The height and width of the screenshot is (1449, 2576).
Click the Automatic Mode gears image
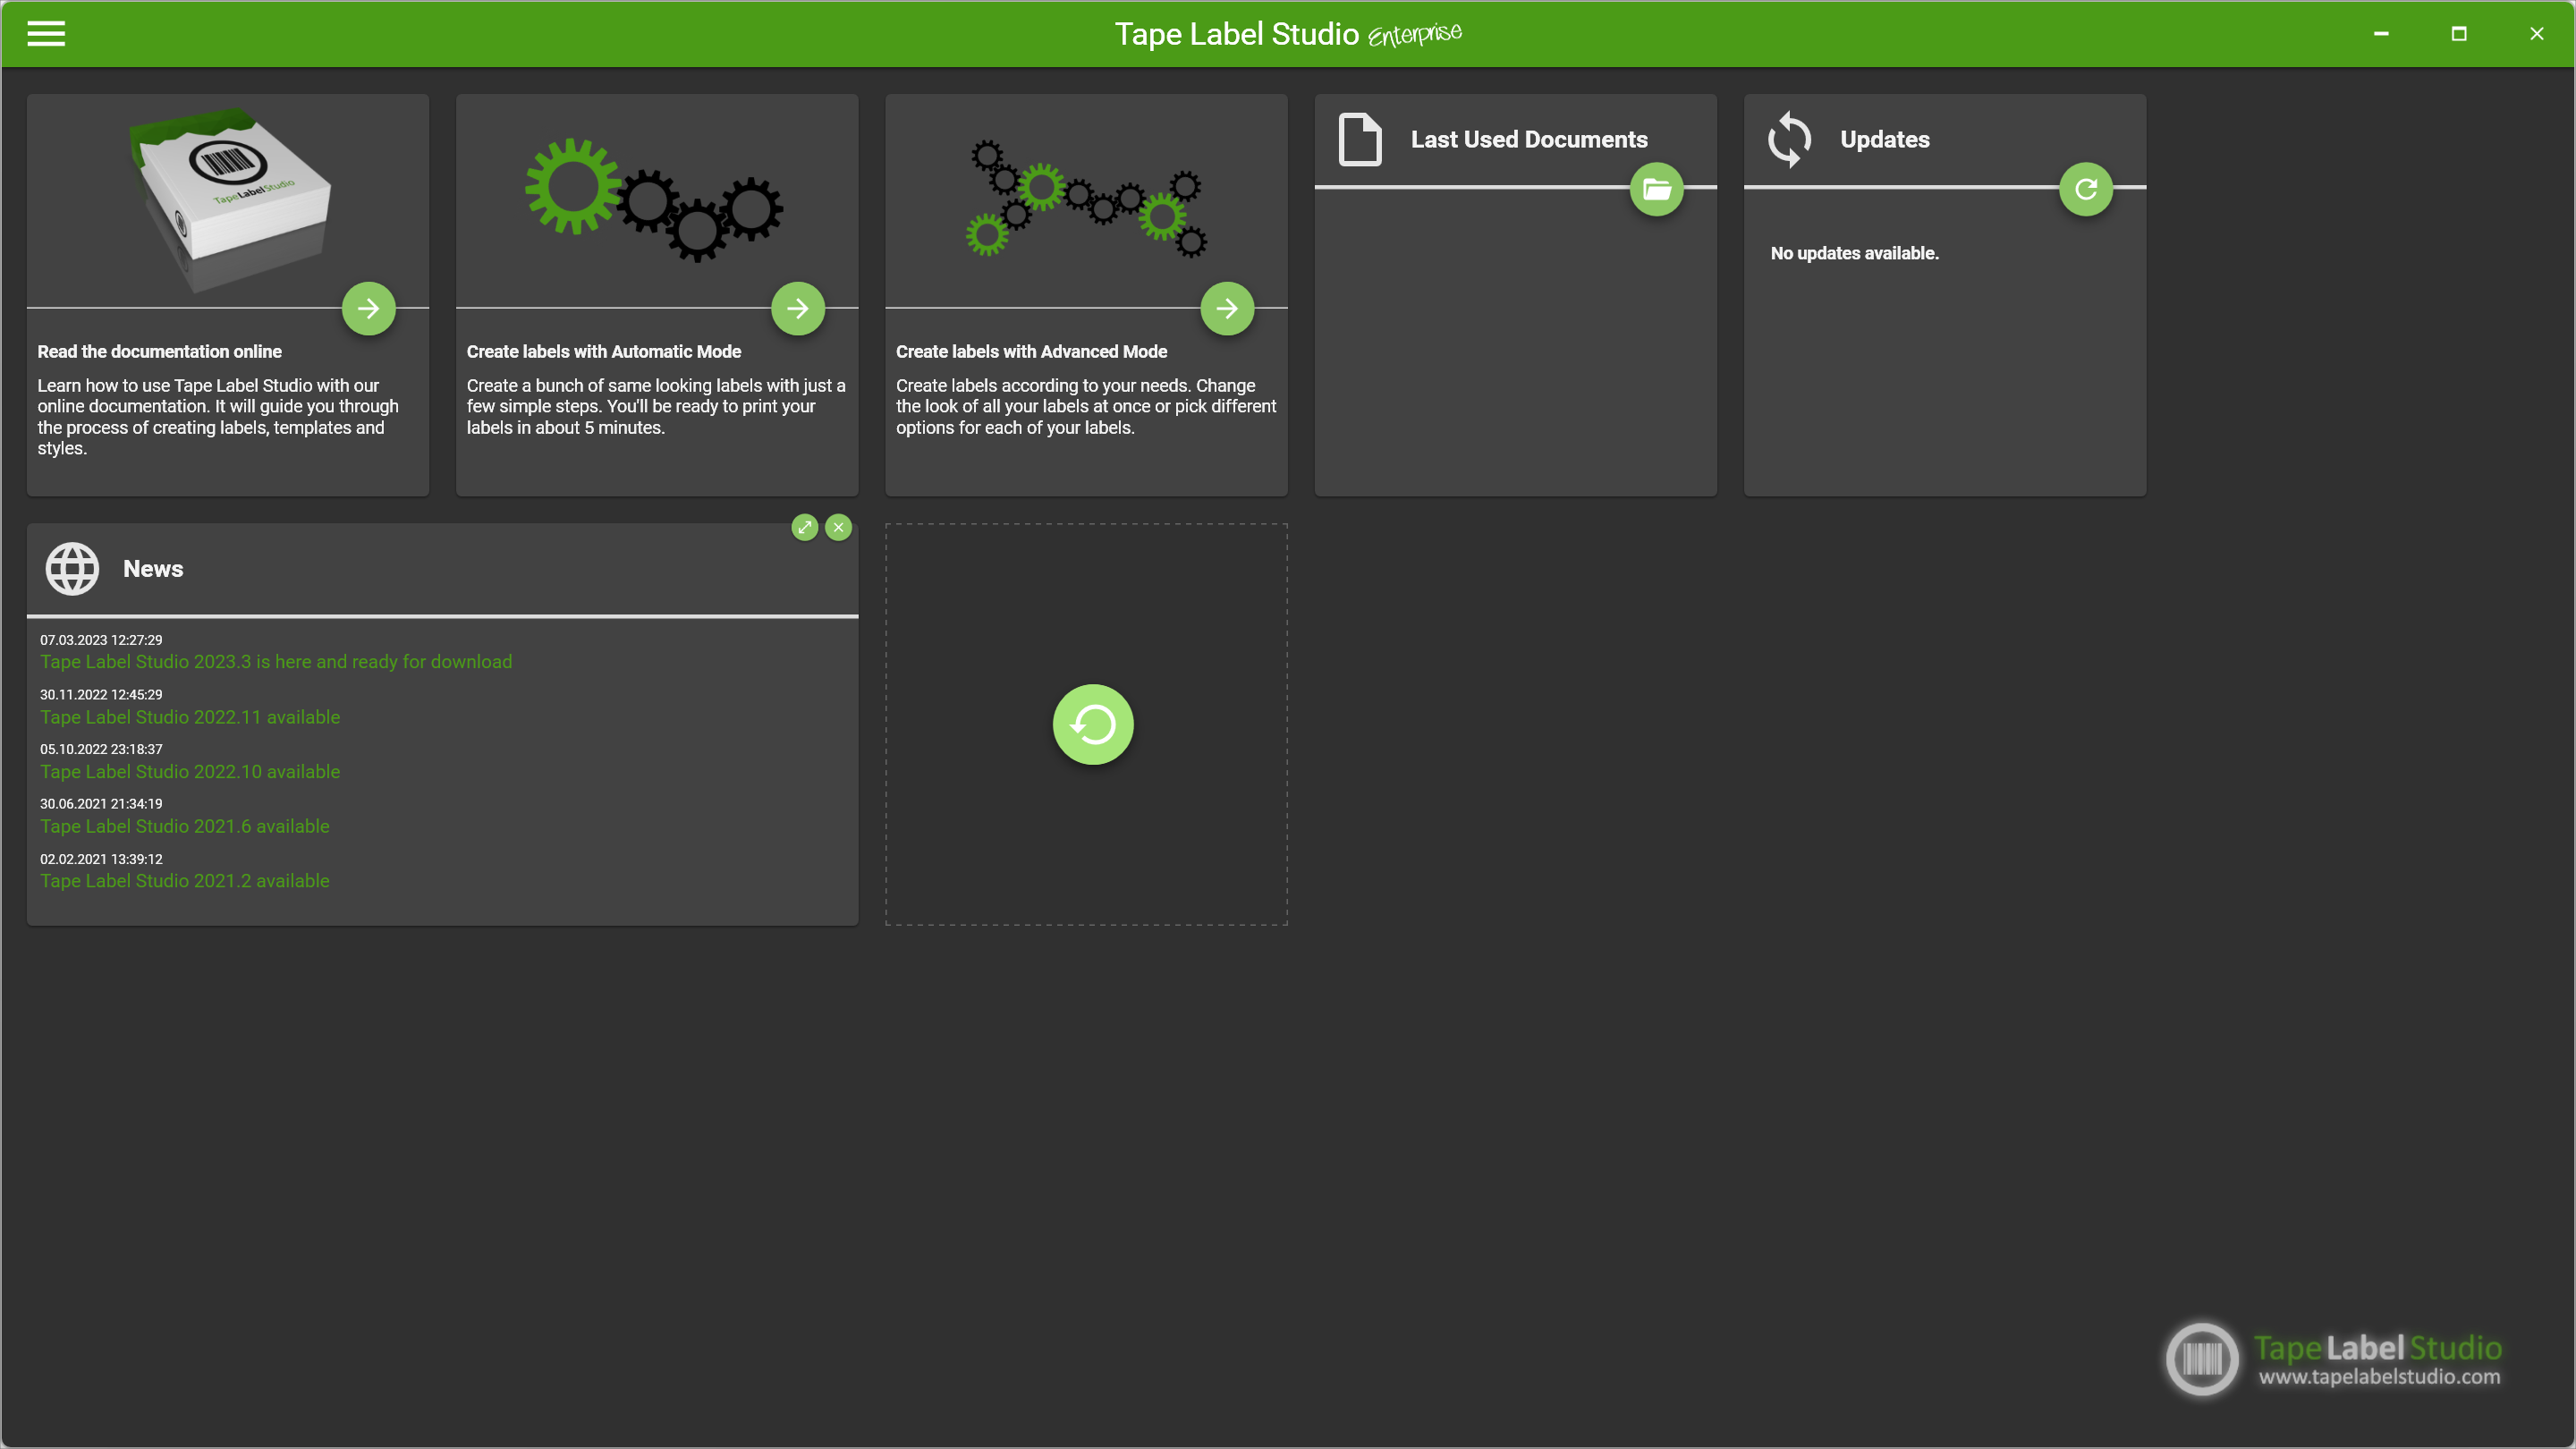click(x=655, y=200)
